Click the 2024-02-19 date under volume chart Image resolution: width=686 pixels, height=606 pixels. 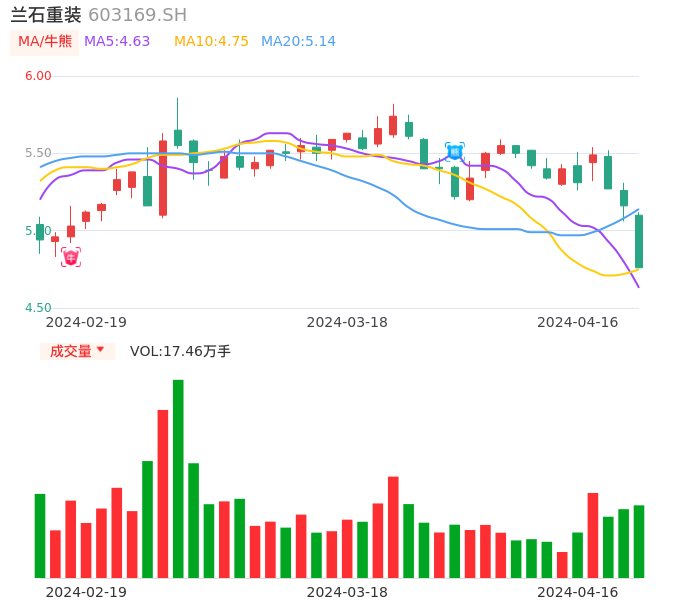coord(86,592)
